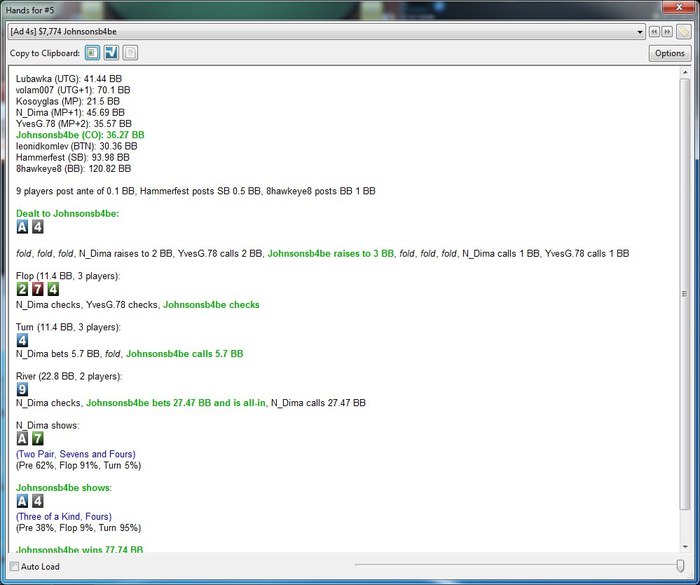Go to the previous hand with the double-left arrow
This screenshot has width=700, height=585.
(654, 32)
